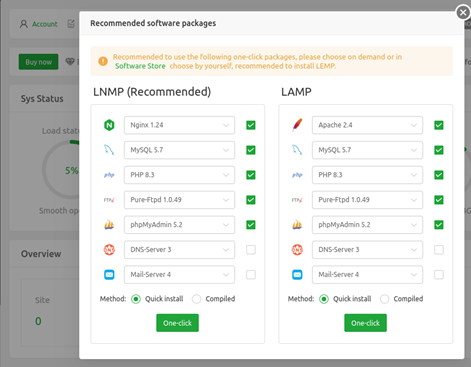Uncheck PHP 8.3 checkbox in LAMP
Image resolution: width=471 pixels, height=367 pixels.
(439, 175)
